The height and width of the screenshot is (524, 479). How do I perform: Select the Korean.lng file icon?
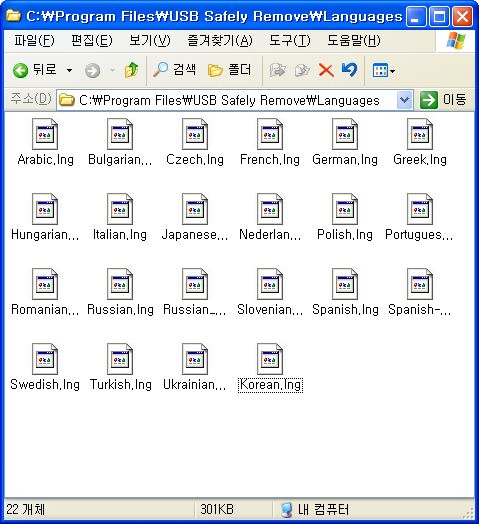[x=270, y=360]
